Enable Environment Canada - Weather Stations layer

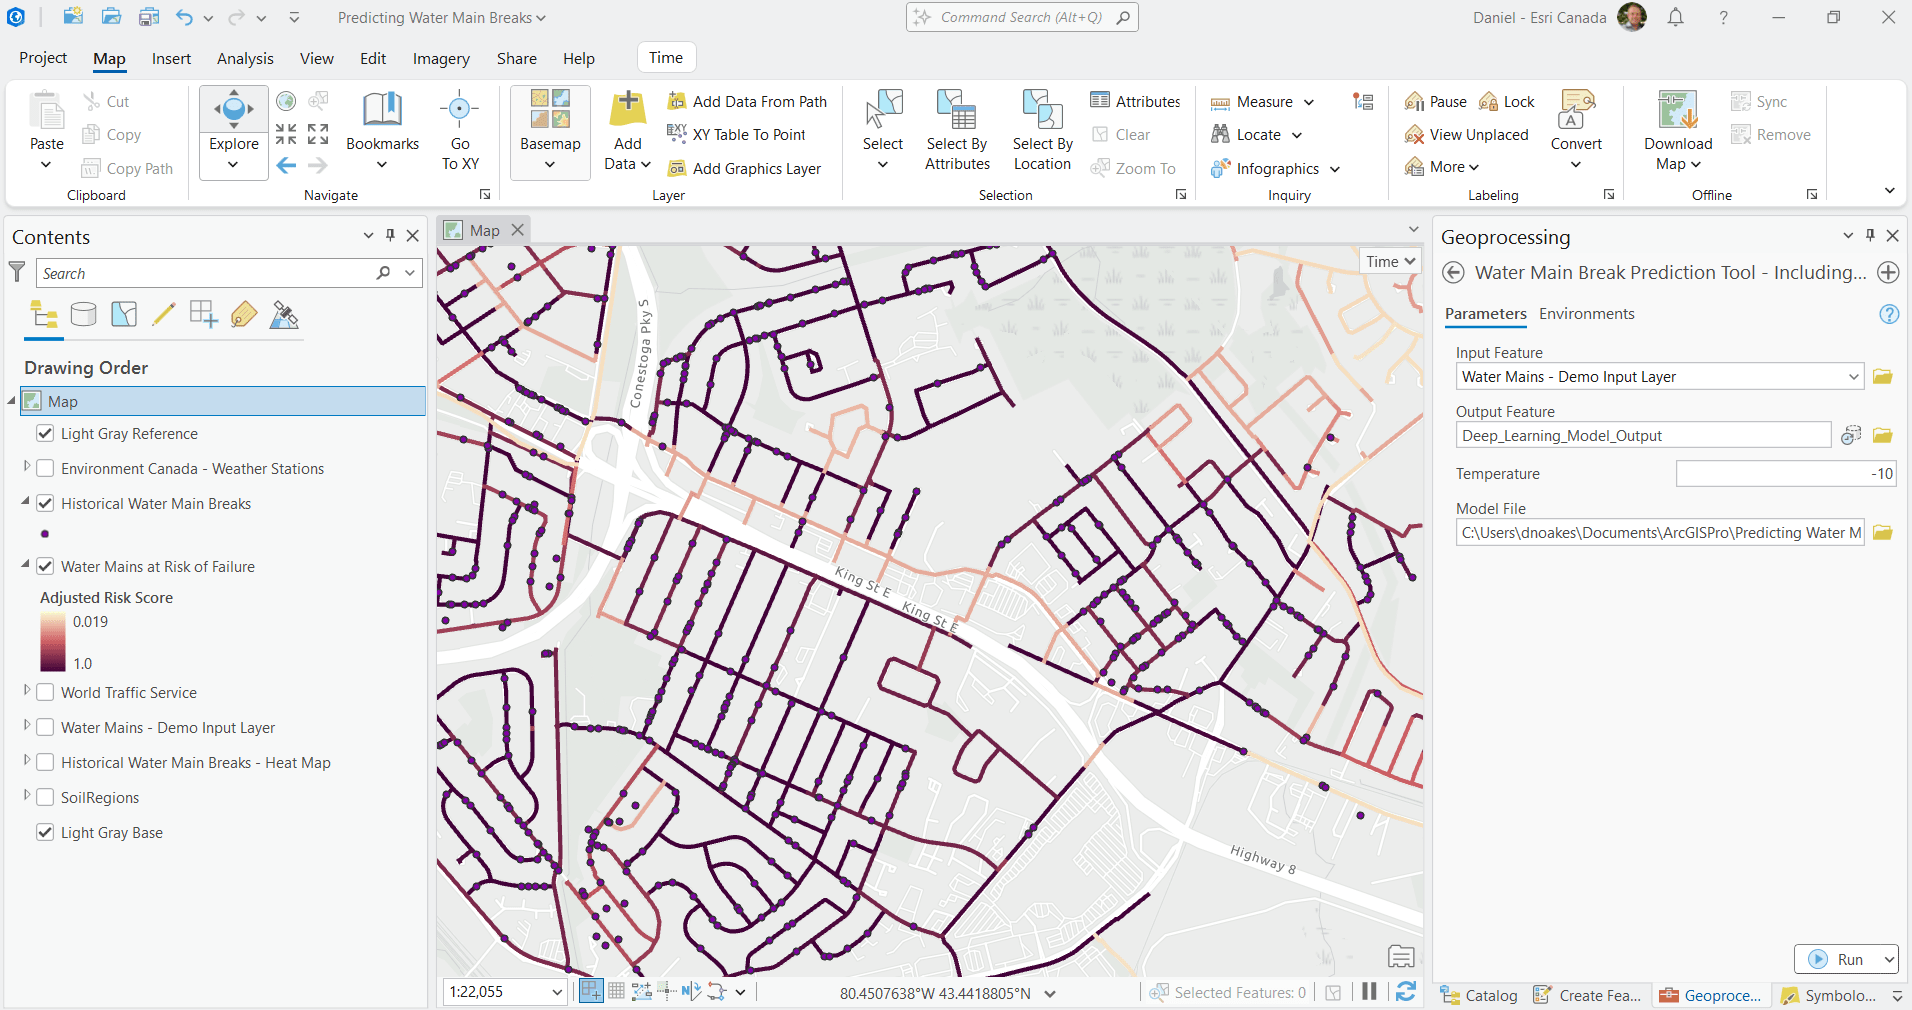[x=45, y=468]
